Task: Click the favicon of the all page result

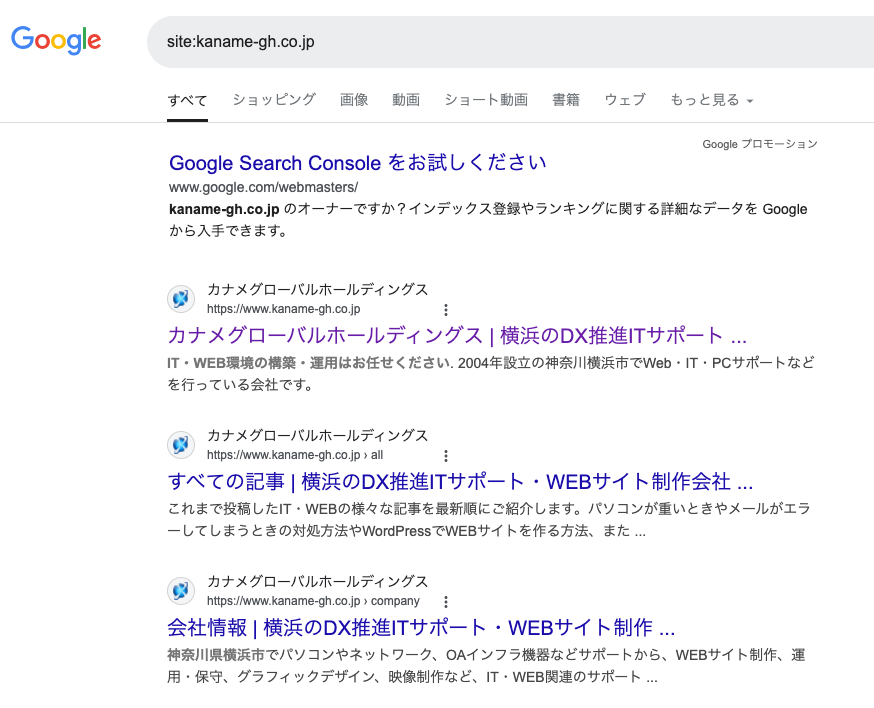Action: click(181, 445)
